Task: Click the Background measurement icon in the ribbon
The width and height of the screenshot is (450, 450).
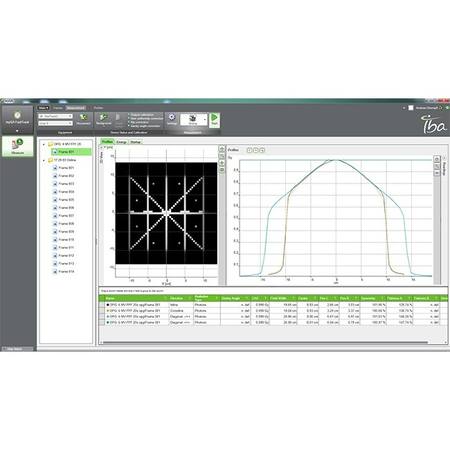Action: [x=104, y=118]
